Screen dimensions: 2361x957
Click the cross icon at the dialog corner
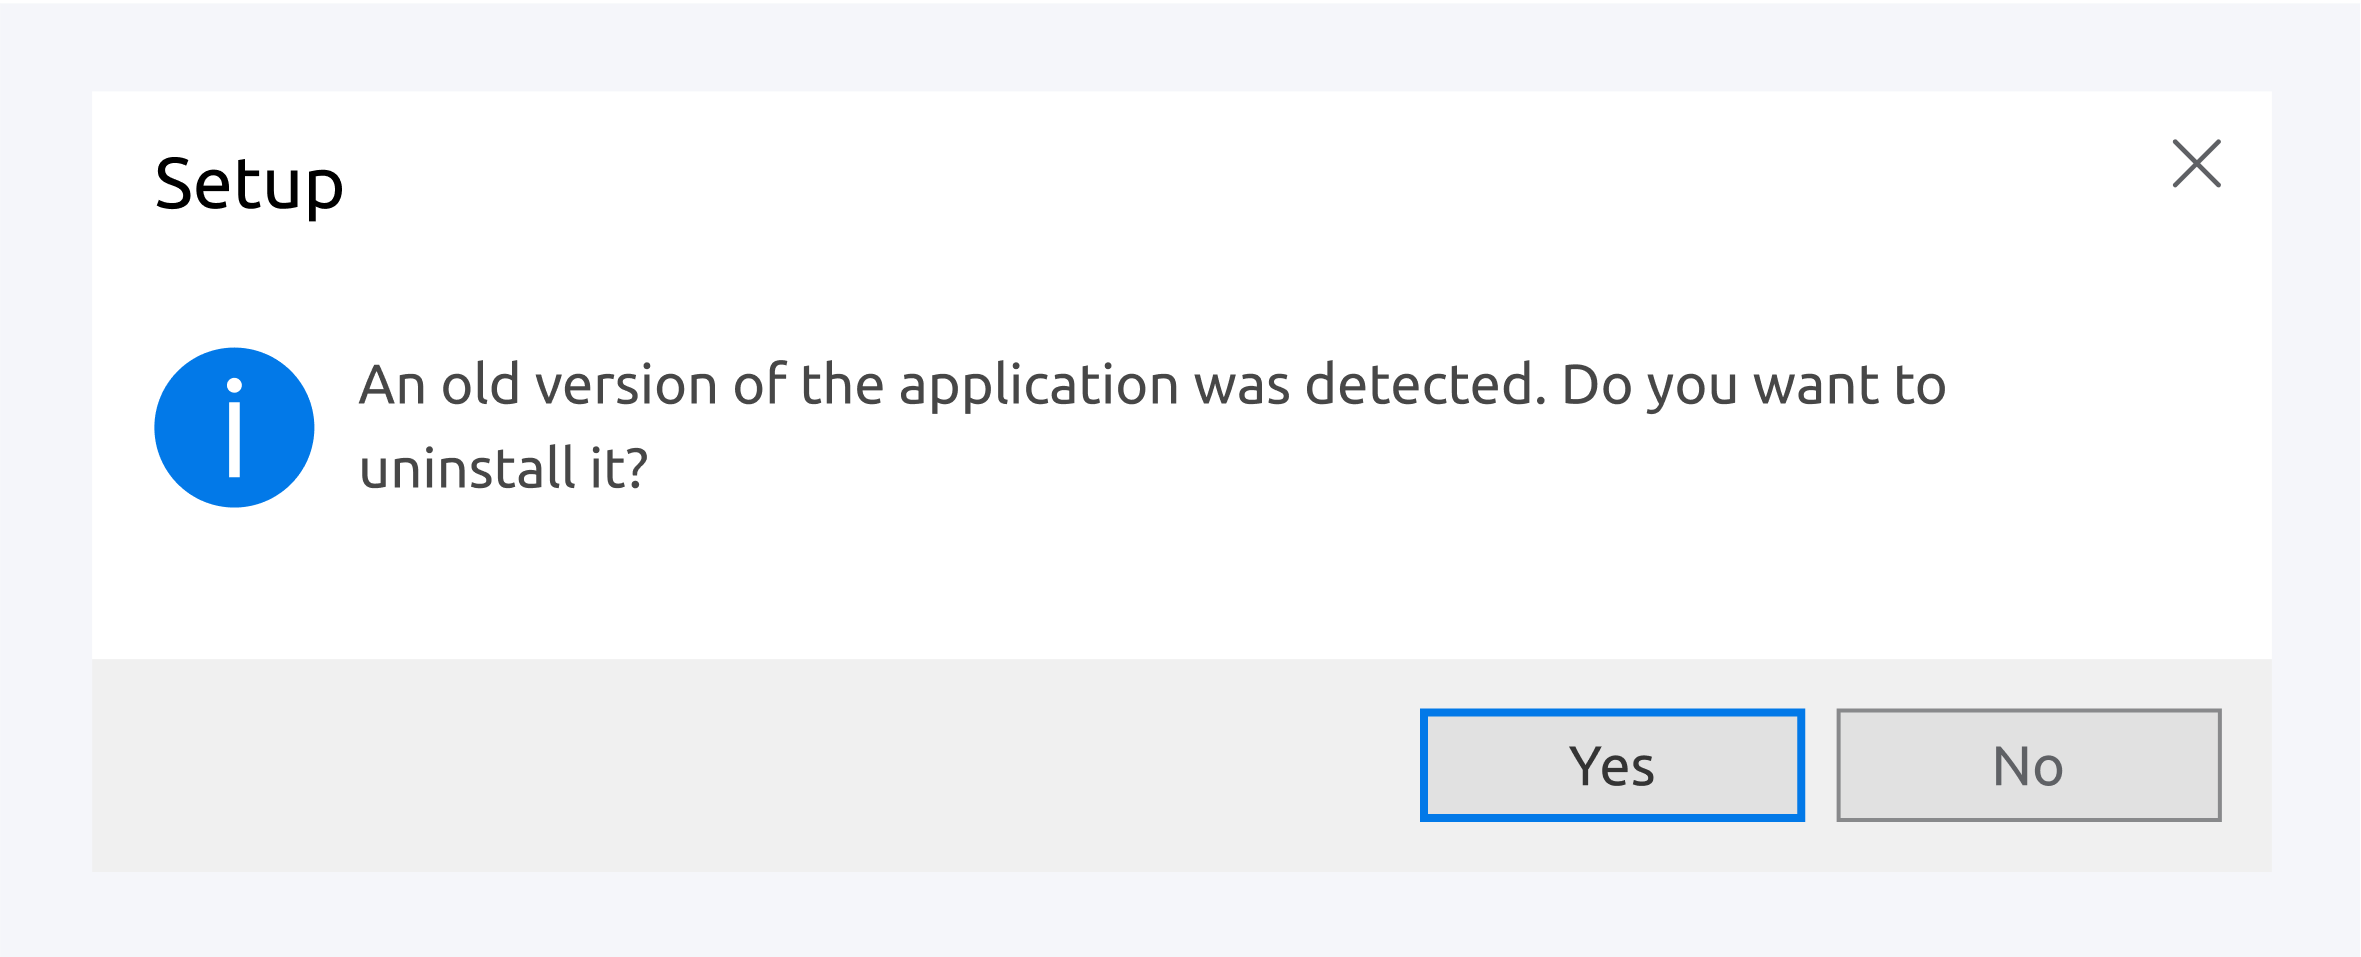coord(2196,164)
